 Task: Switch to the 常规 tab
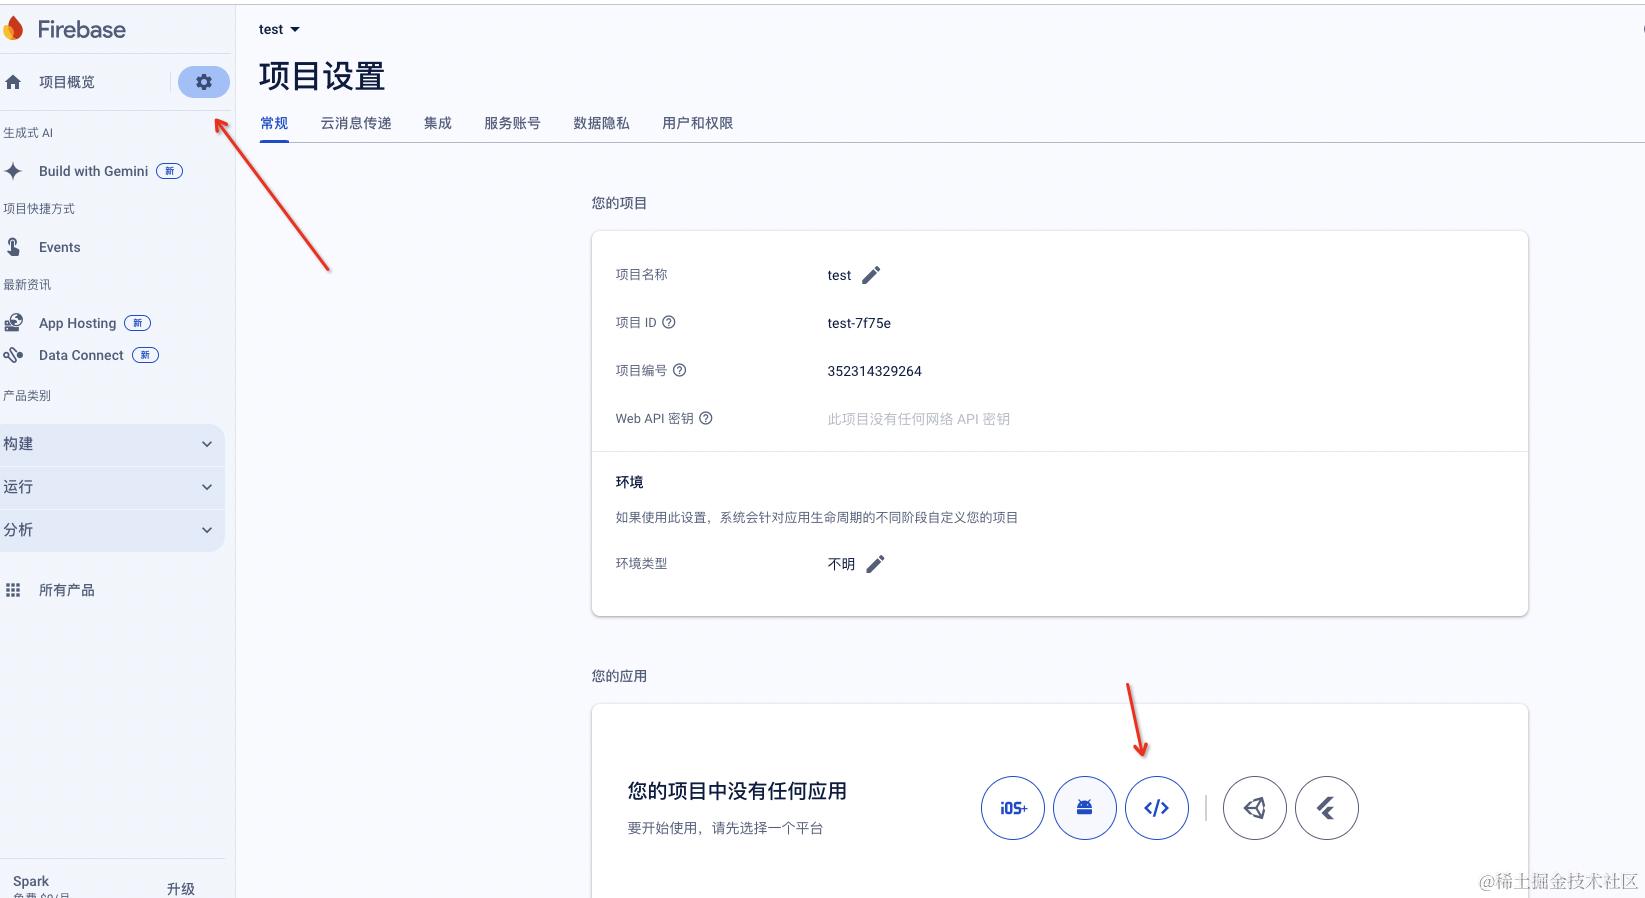(274, 123)
